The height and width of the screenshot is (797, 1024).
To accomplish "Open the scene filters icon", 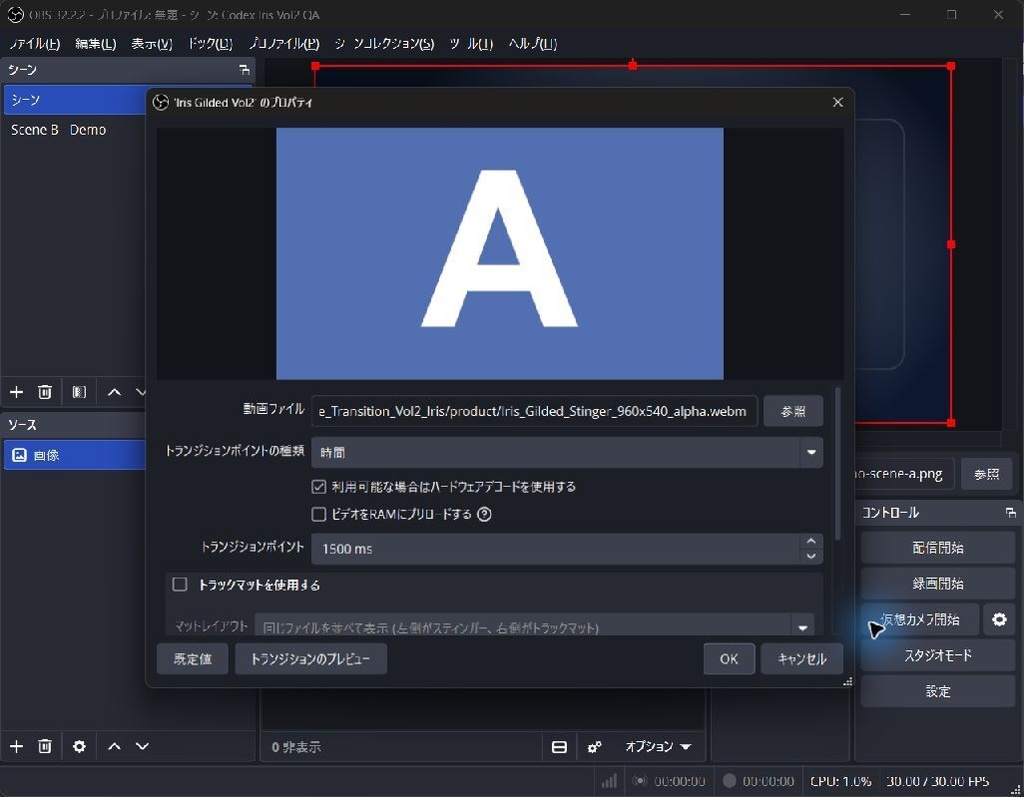I will [79, 392].
